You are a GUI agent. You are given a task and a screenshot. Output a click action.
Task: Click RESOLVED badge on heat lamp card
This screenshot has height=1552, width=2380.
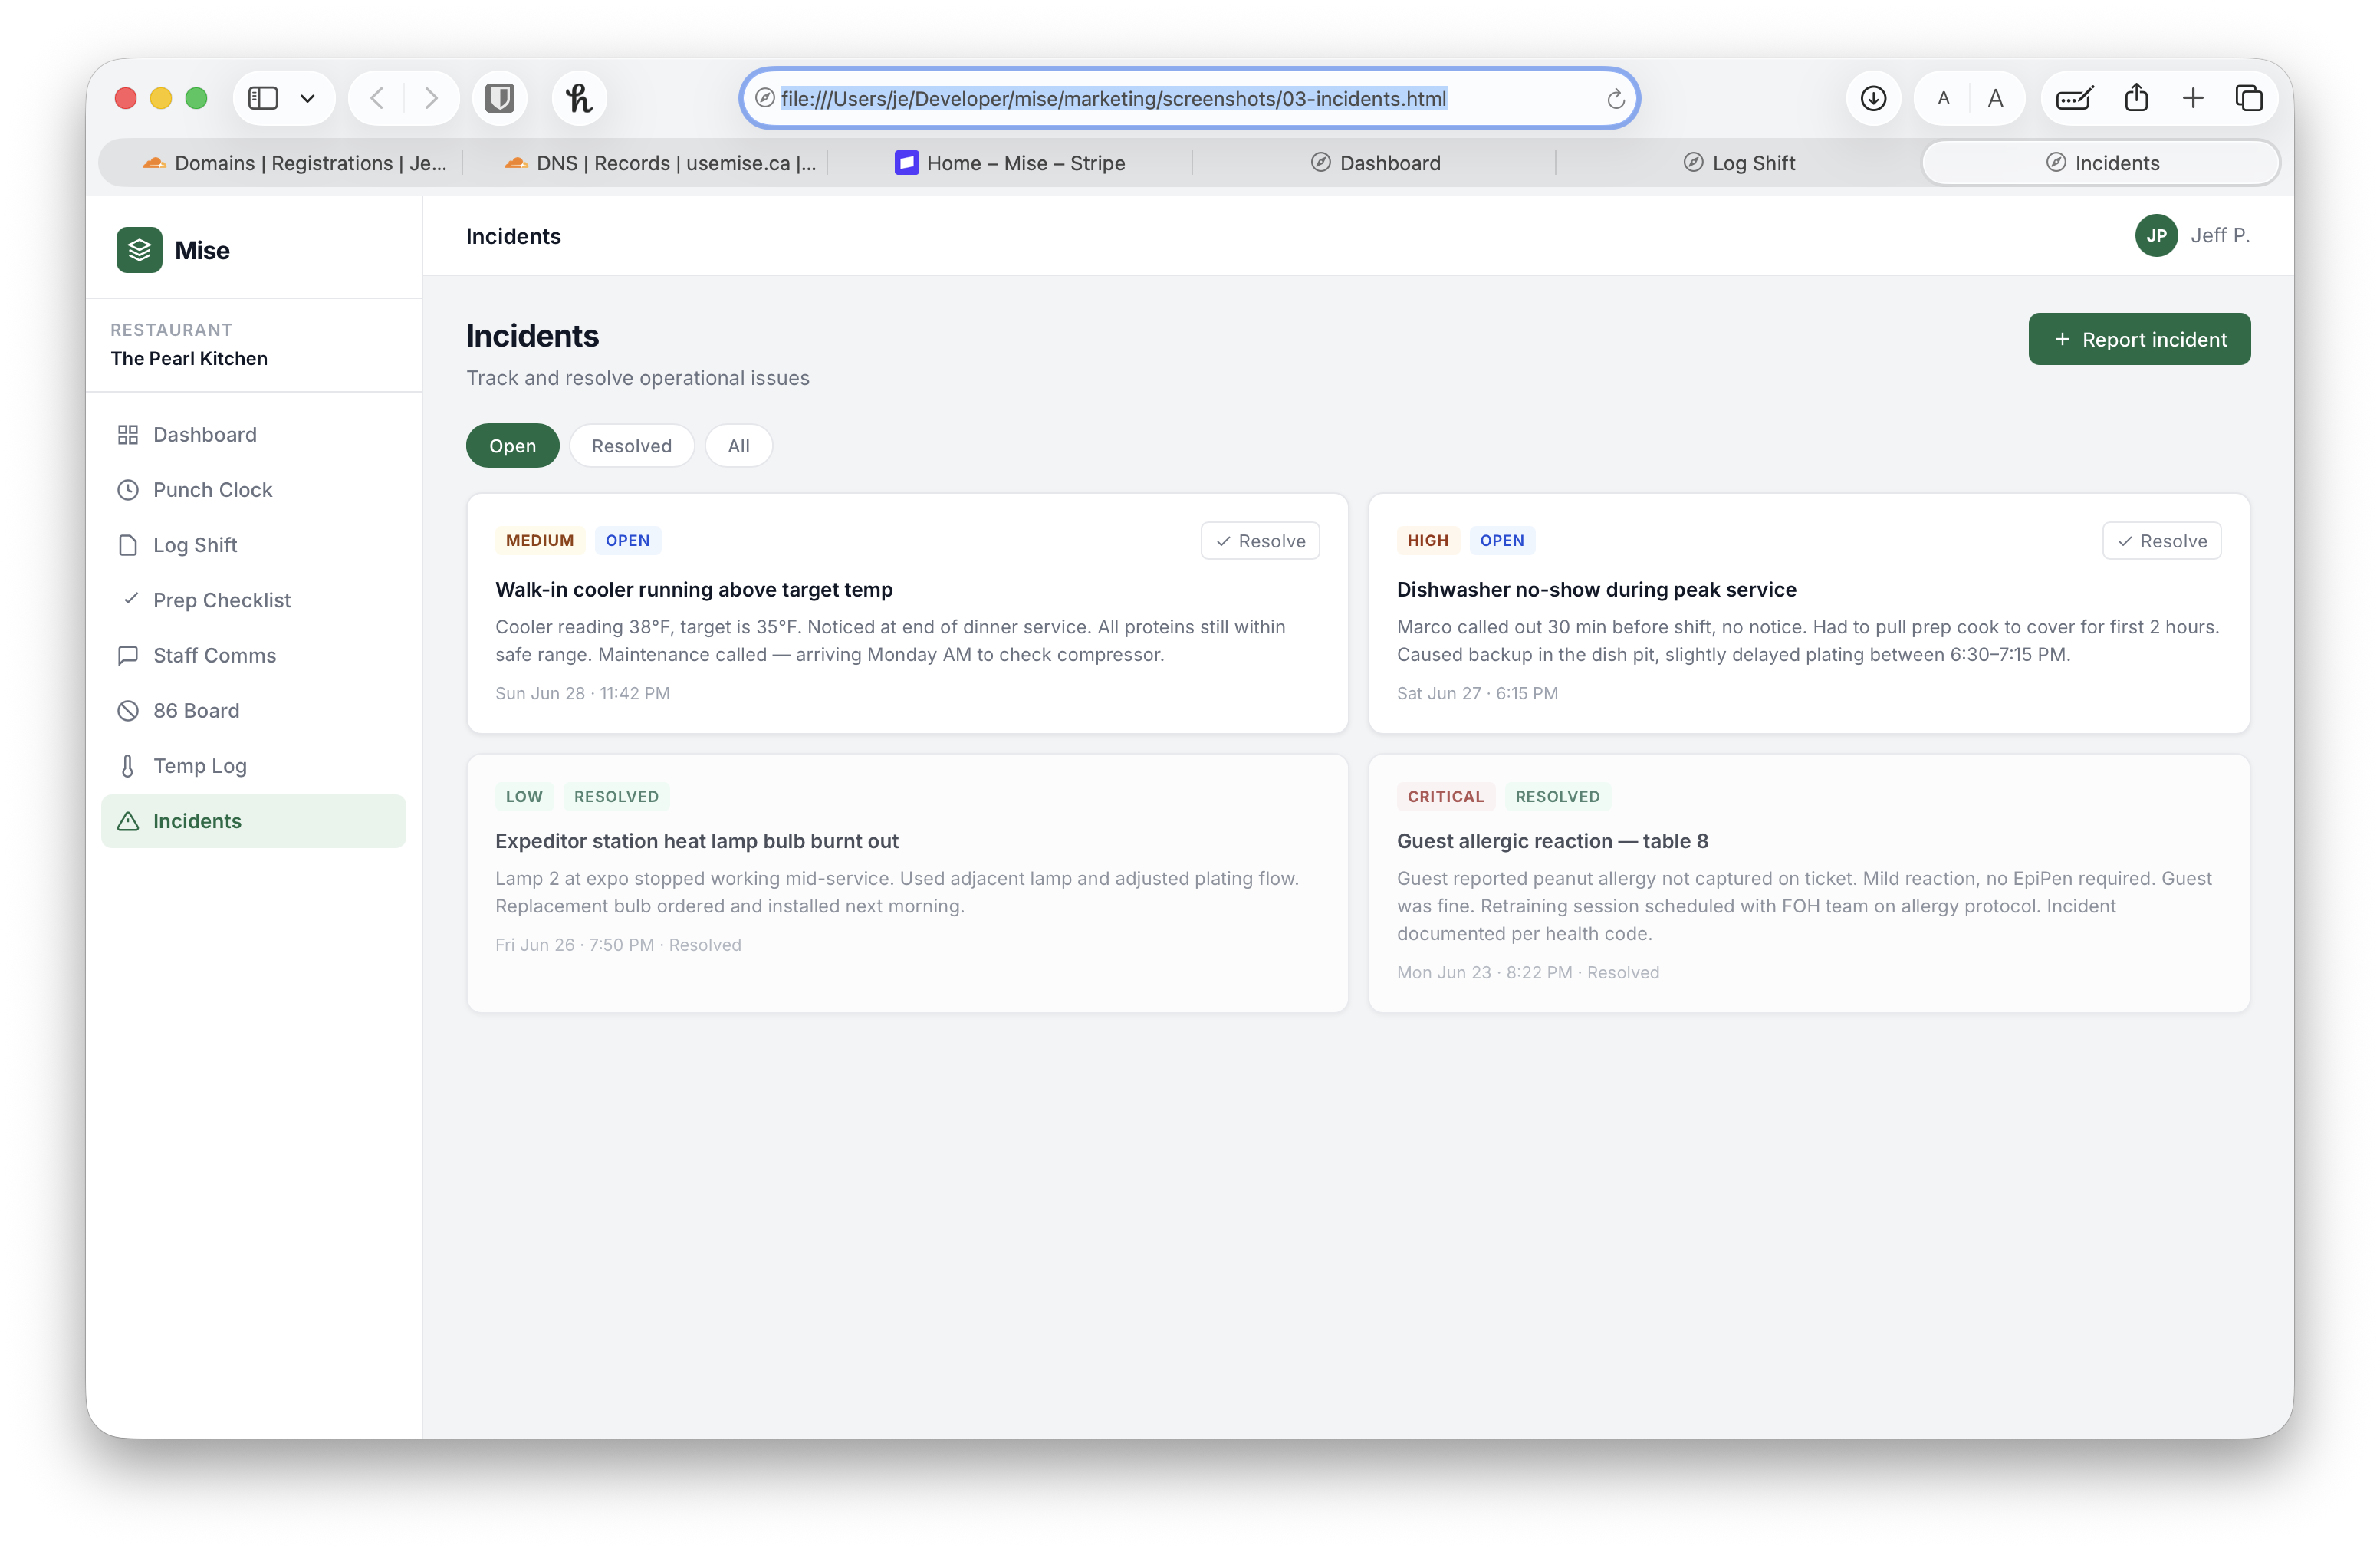pos(616,797)
